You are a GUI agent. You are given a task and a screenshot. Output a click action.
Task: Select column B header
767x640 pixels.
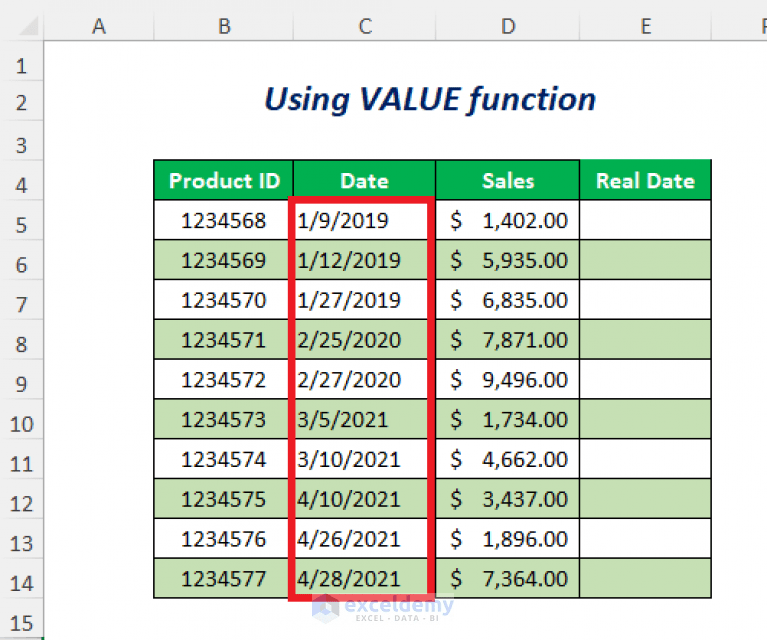[x=224, y=26]
